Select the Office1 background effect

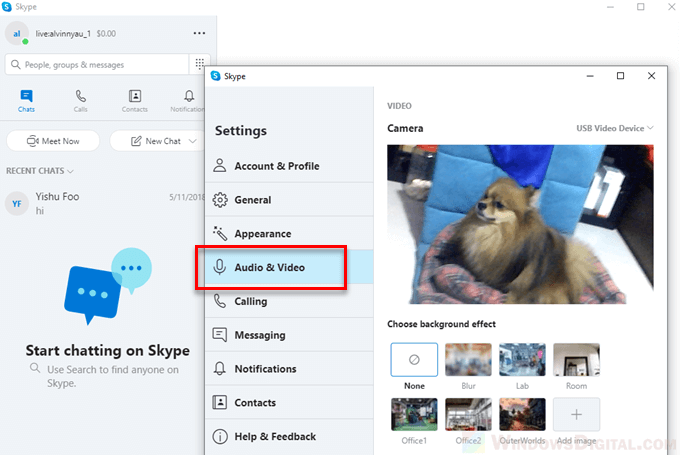tap(414, 415)
